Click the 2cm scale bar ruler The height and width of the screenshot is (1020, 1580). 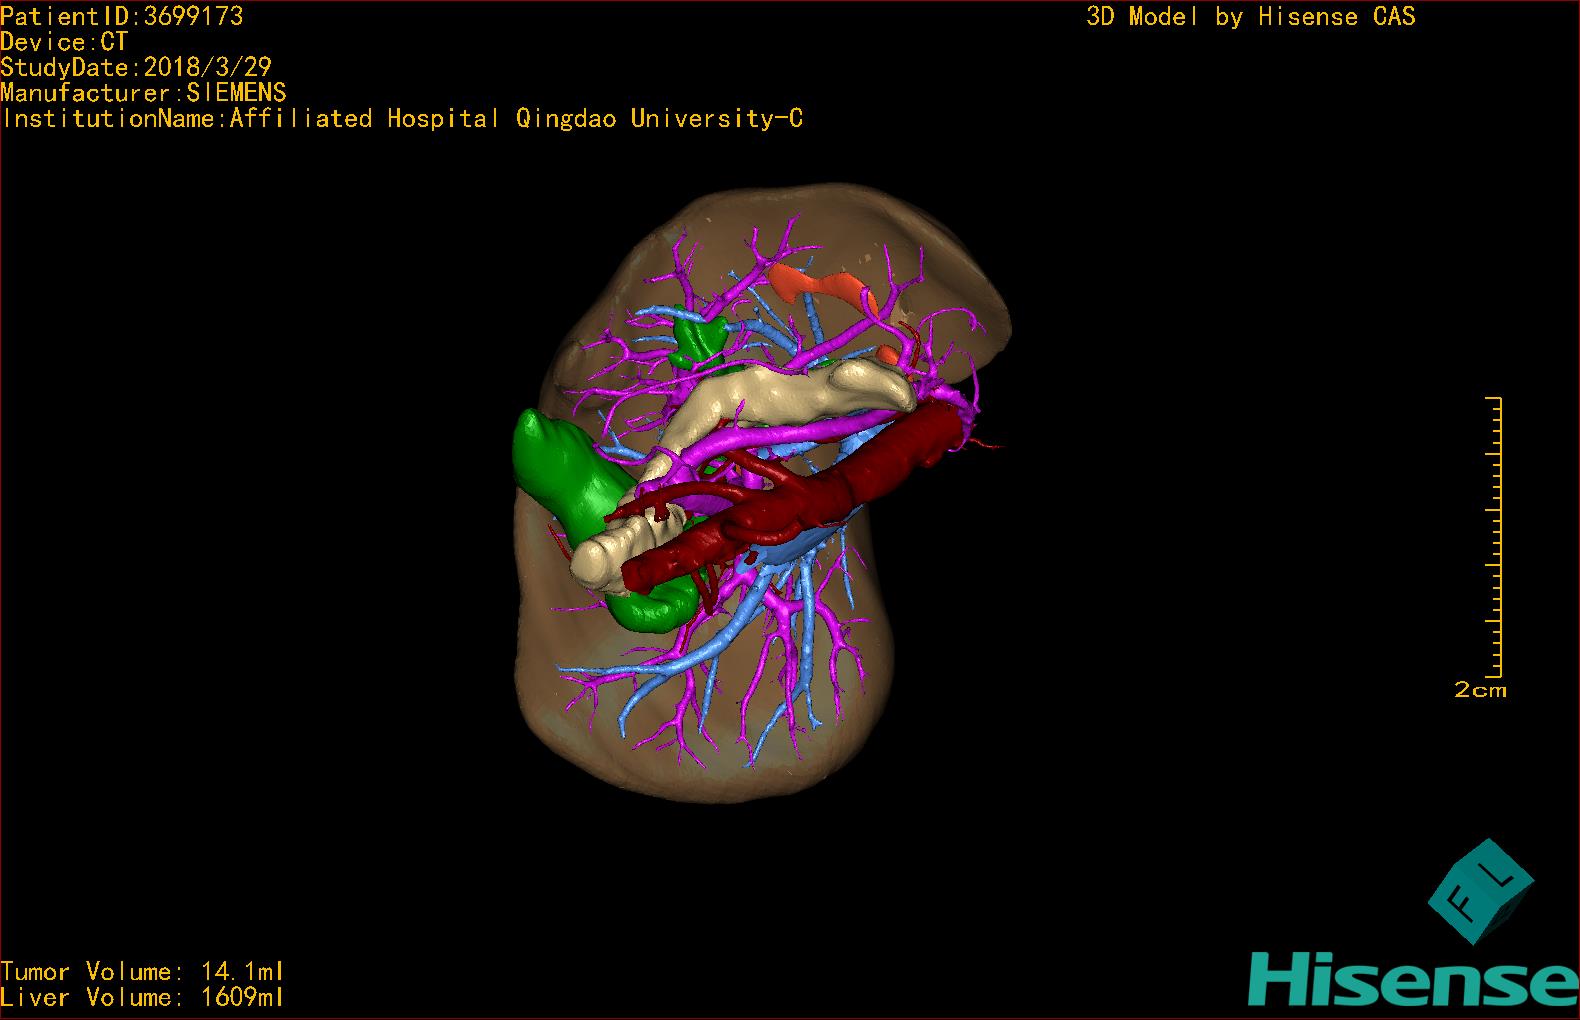click(x=1493, y=540)
